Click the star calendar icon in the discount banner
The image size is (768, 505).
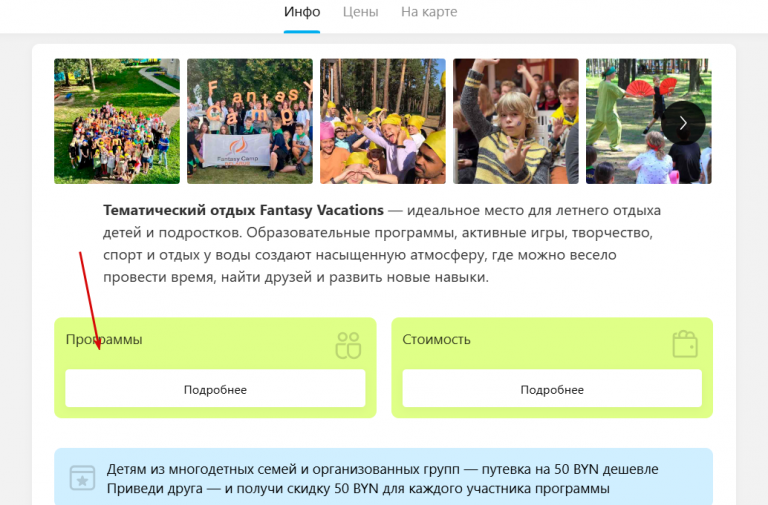(x=82, y=478)
